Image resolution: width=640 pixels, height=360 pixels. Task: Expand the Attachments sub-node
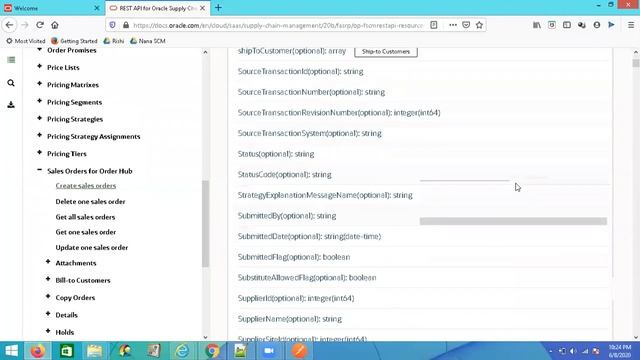pos(48,262)
